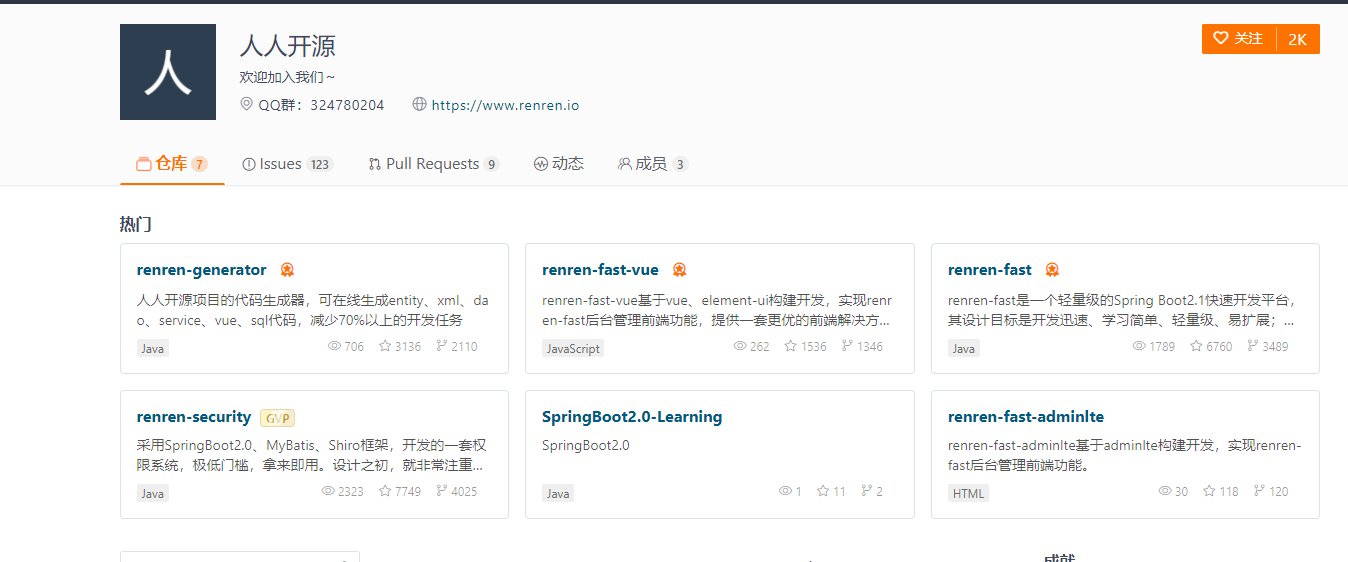Image resolution: width=1348 pixels, height=562 pixels.
Task: Click the recommended badge icon next to renren-fast
Action: coord(1052,270)
